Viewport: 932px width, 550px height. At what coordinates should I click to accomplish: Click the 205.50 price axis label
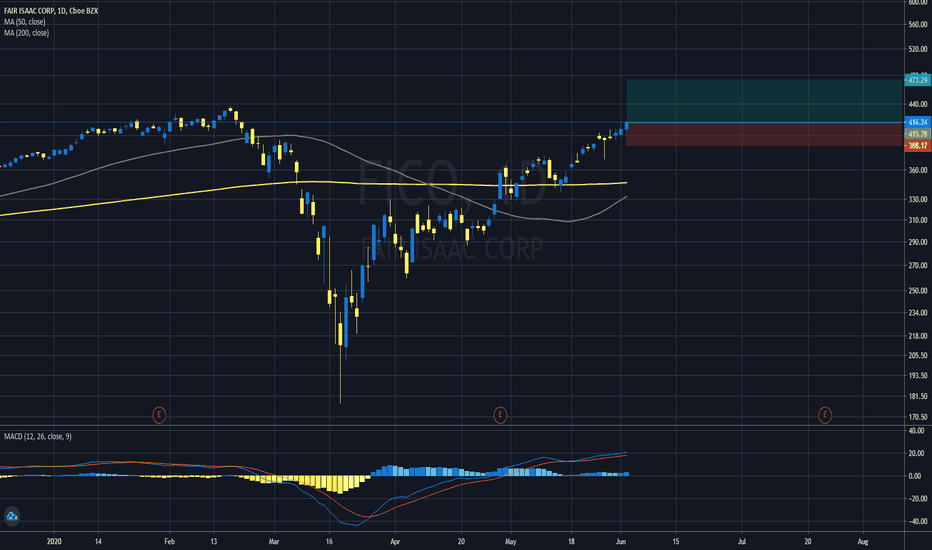tap(918, 355)
